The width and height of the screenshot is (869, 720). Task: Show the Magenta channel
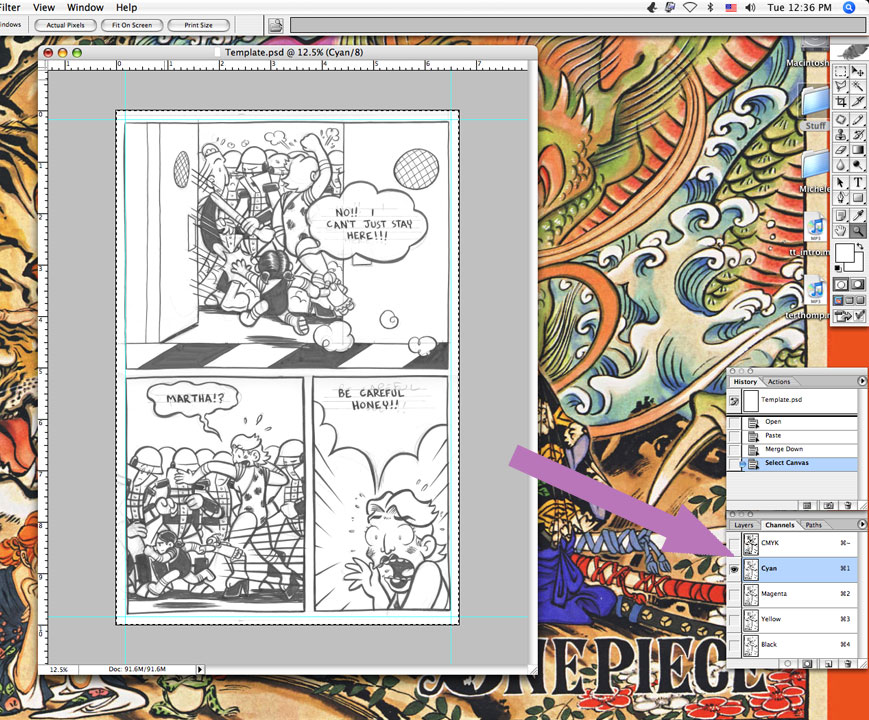[x=734, y=595]
